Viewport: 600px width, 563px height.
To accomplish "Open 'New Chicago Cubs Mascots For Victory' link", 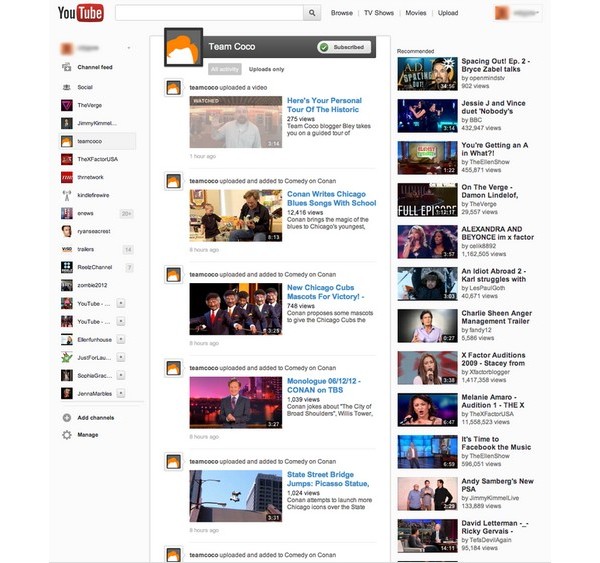I will coord(326,292).
